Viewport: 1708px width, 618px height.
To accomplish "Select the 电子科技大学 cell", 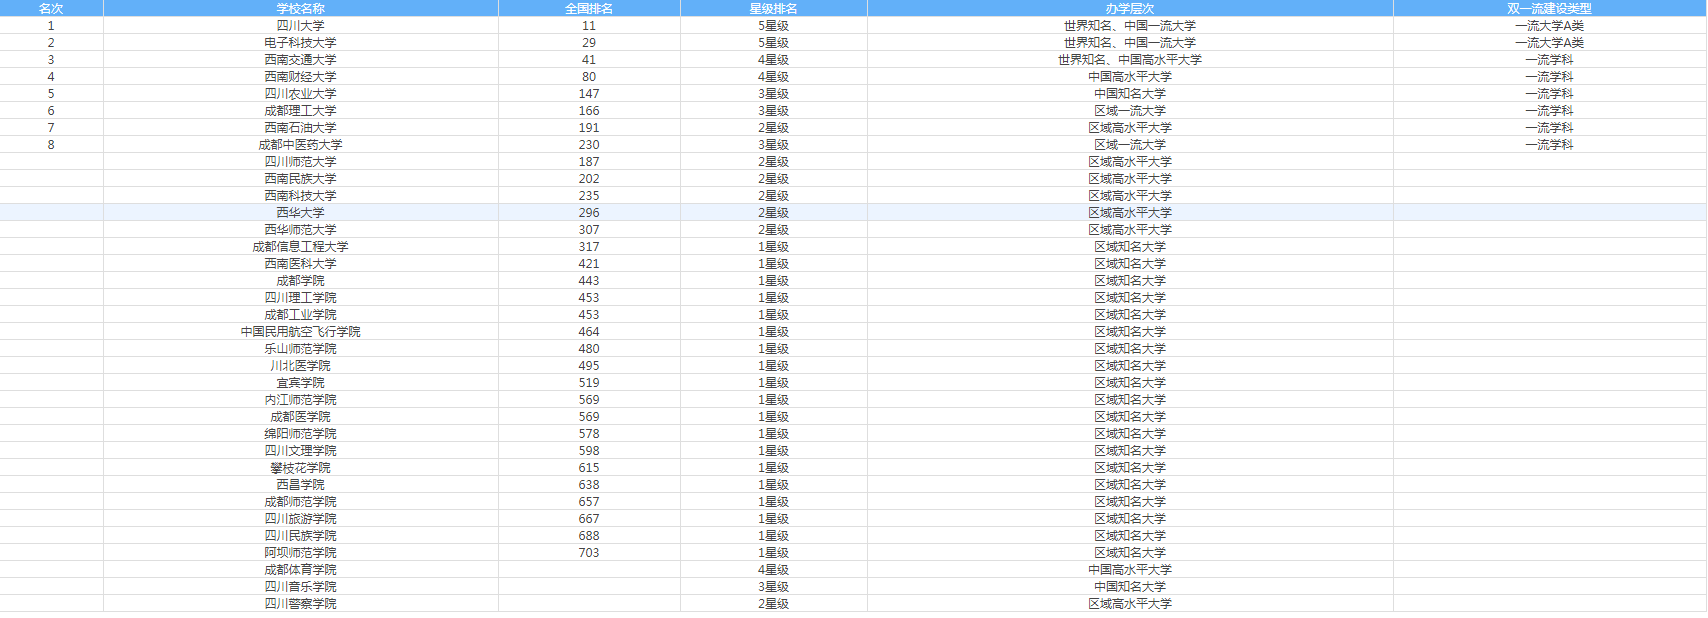I will 300,43.
